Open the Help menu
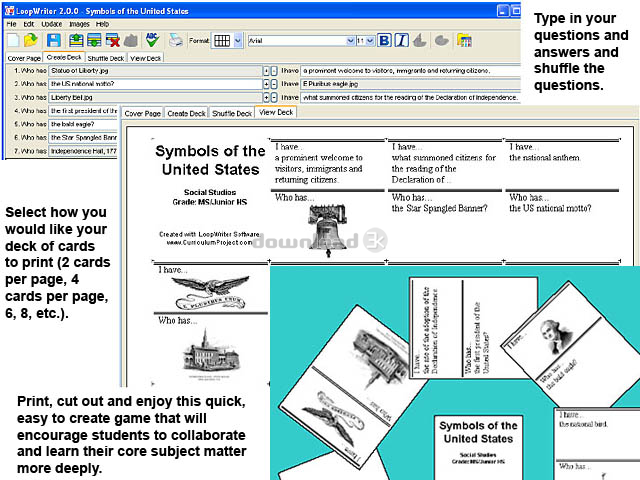The image size is (640, 480). (x=102, y=24)
